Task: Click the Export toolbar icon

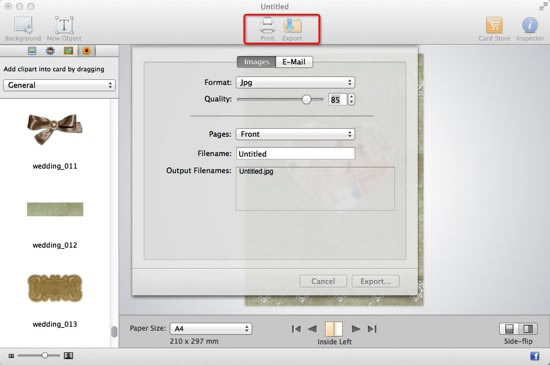Action: pos(292,29)
